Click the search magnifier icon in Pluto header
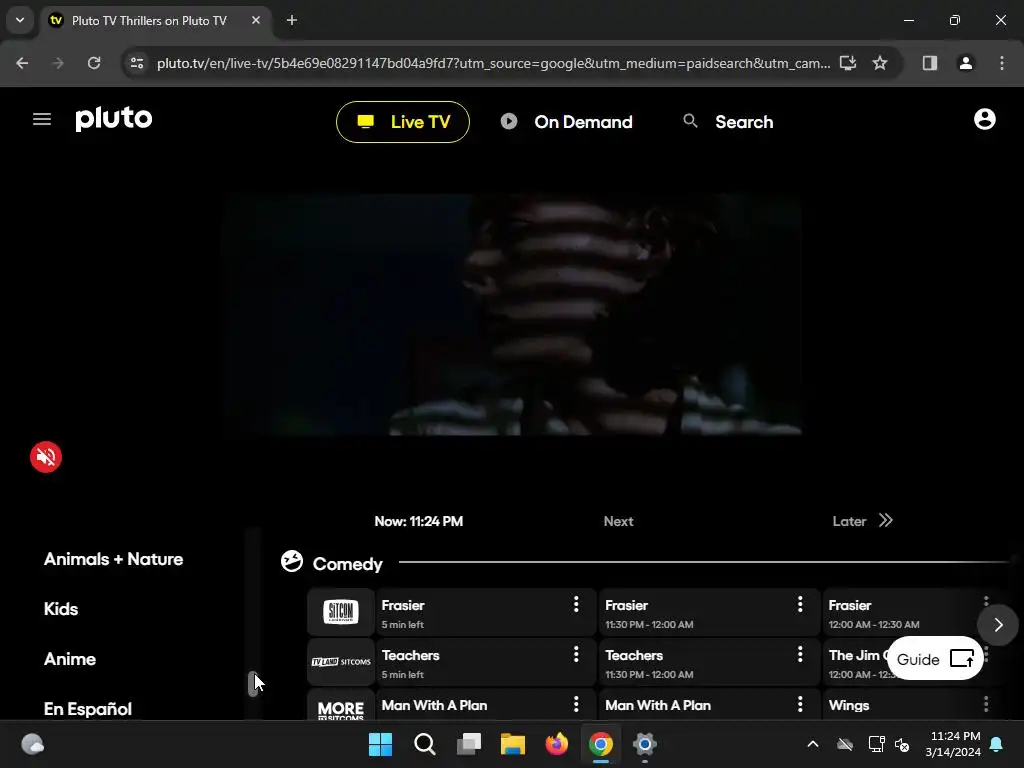 pyautogui.click(x=690, y=121)
